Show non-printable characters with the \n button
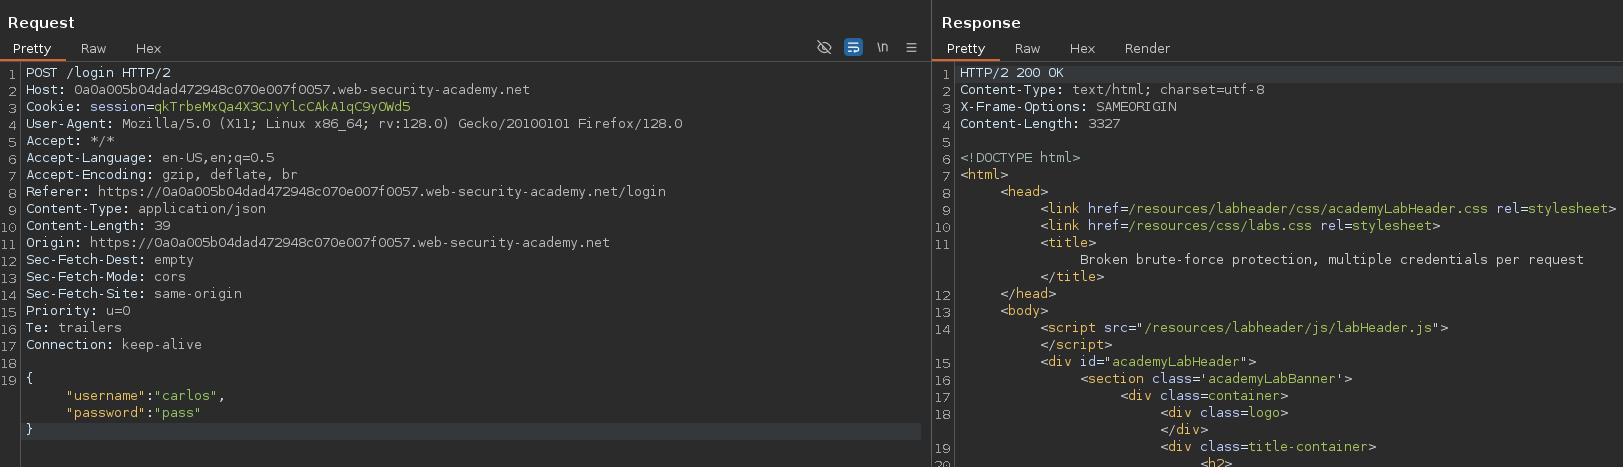The width and height of the screenshot is (1623, 467). [x=882, y=47]
